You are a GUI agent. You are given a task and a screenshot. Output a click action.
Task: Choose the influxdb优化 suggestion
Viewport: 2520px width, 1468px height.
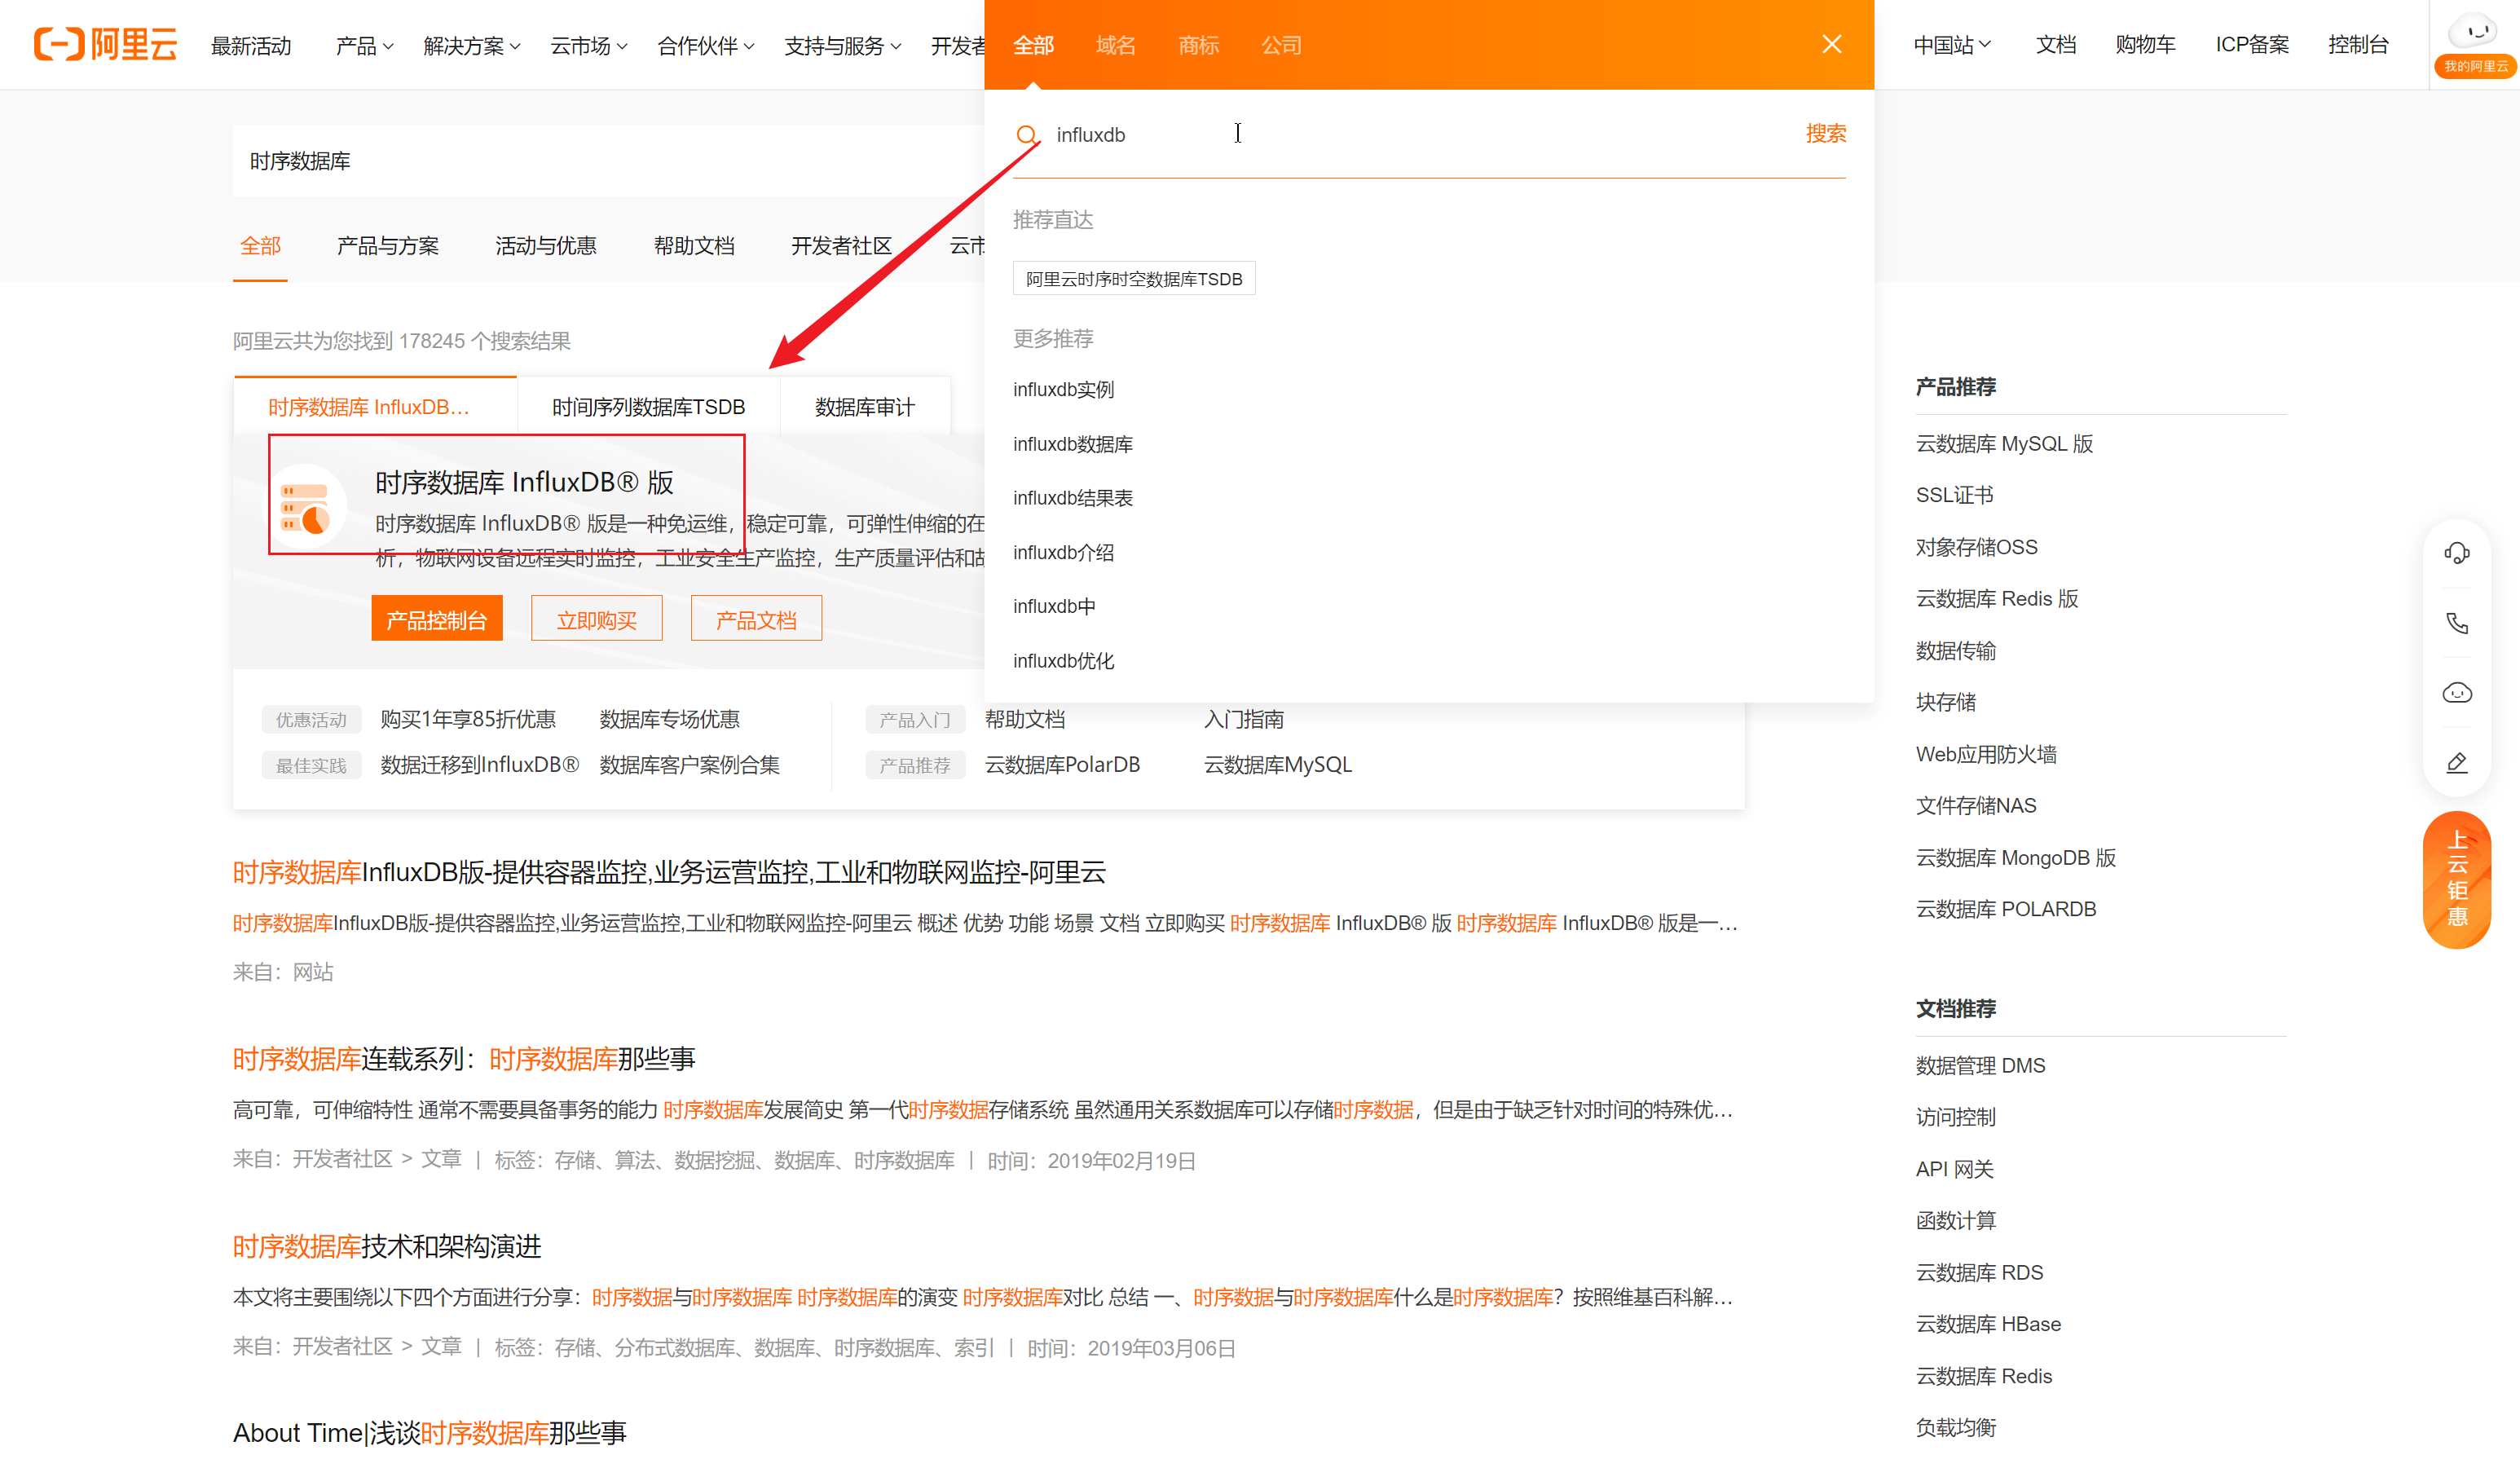[x=1063, y=661]
